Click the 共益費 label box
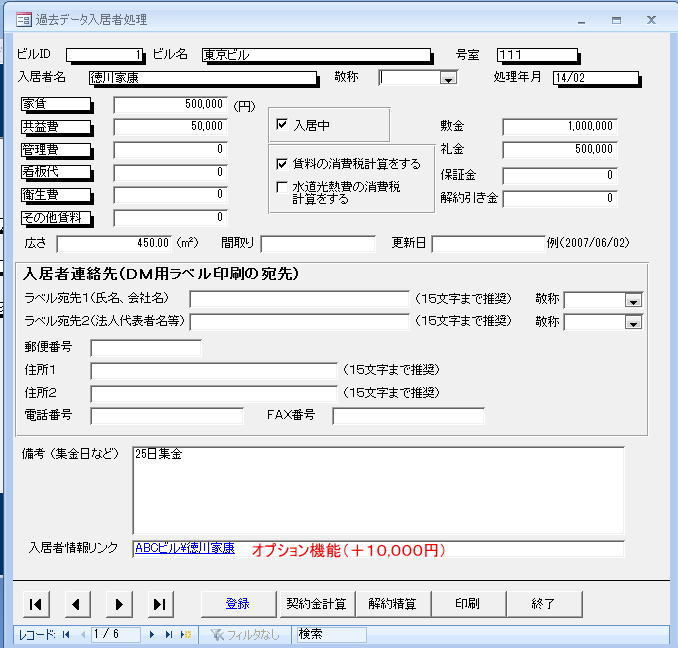The height and width of the screenshot is (648, 678). coord(56,127)
